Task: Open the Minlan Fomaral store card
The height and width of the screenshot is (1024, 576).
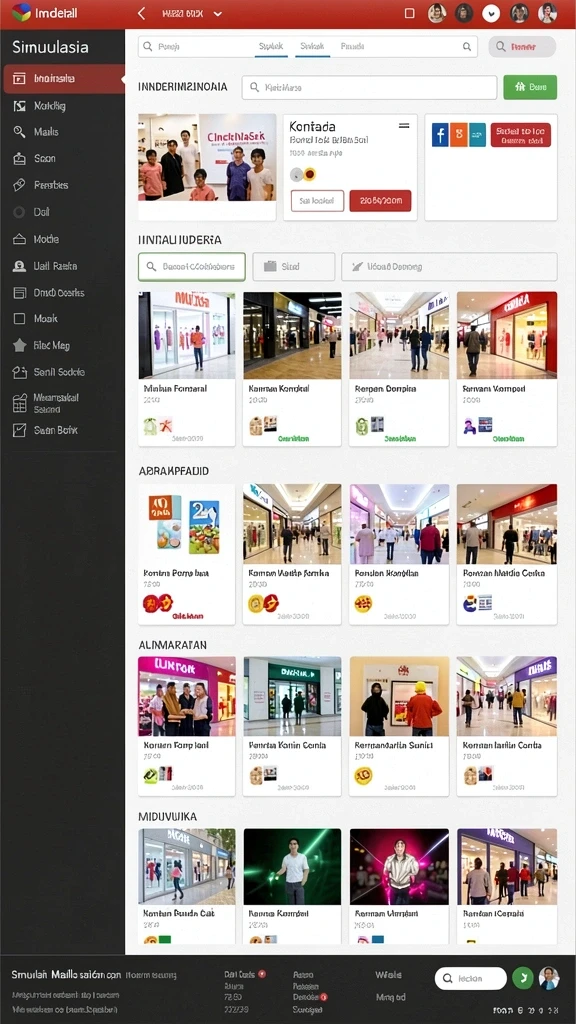Action: [x=187, y=369]
